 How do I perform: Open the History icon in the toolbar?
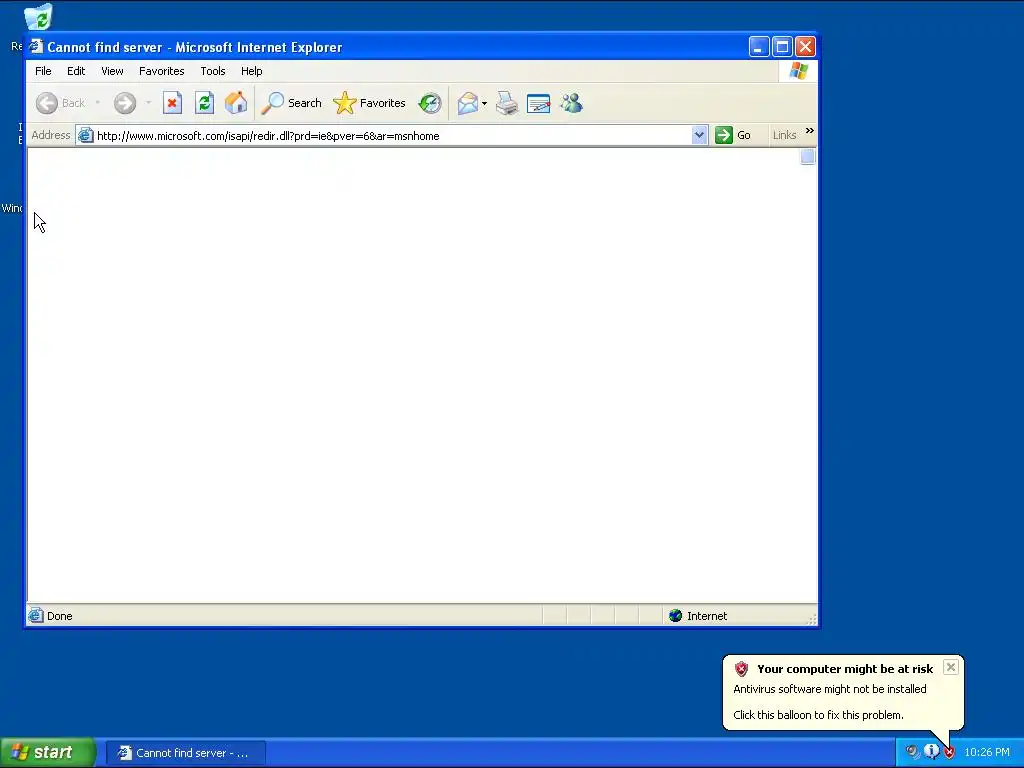pos(430,103)
